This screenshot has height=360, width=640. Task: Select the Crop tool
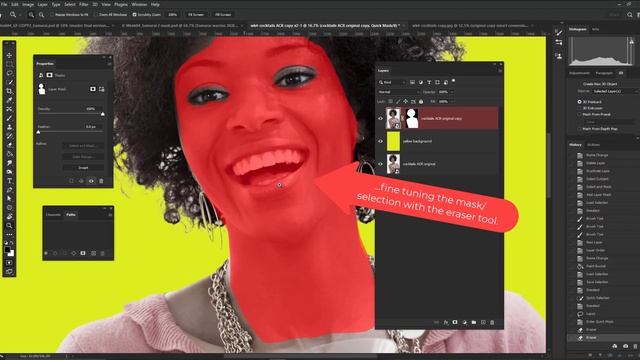coord(9,91)
